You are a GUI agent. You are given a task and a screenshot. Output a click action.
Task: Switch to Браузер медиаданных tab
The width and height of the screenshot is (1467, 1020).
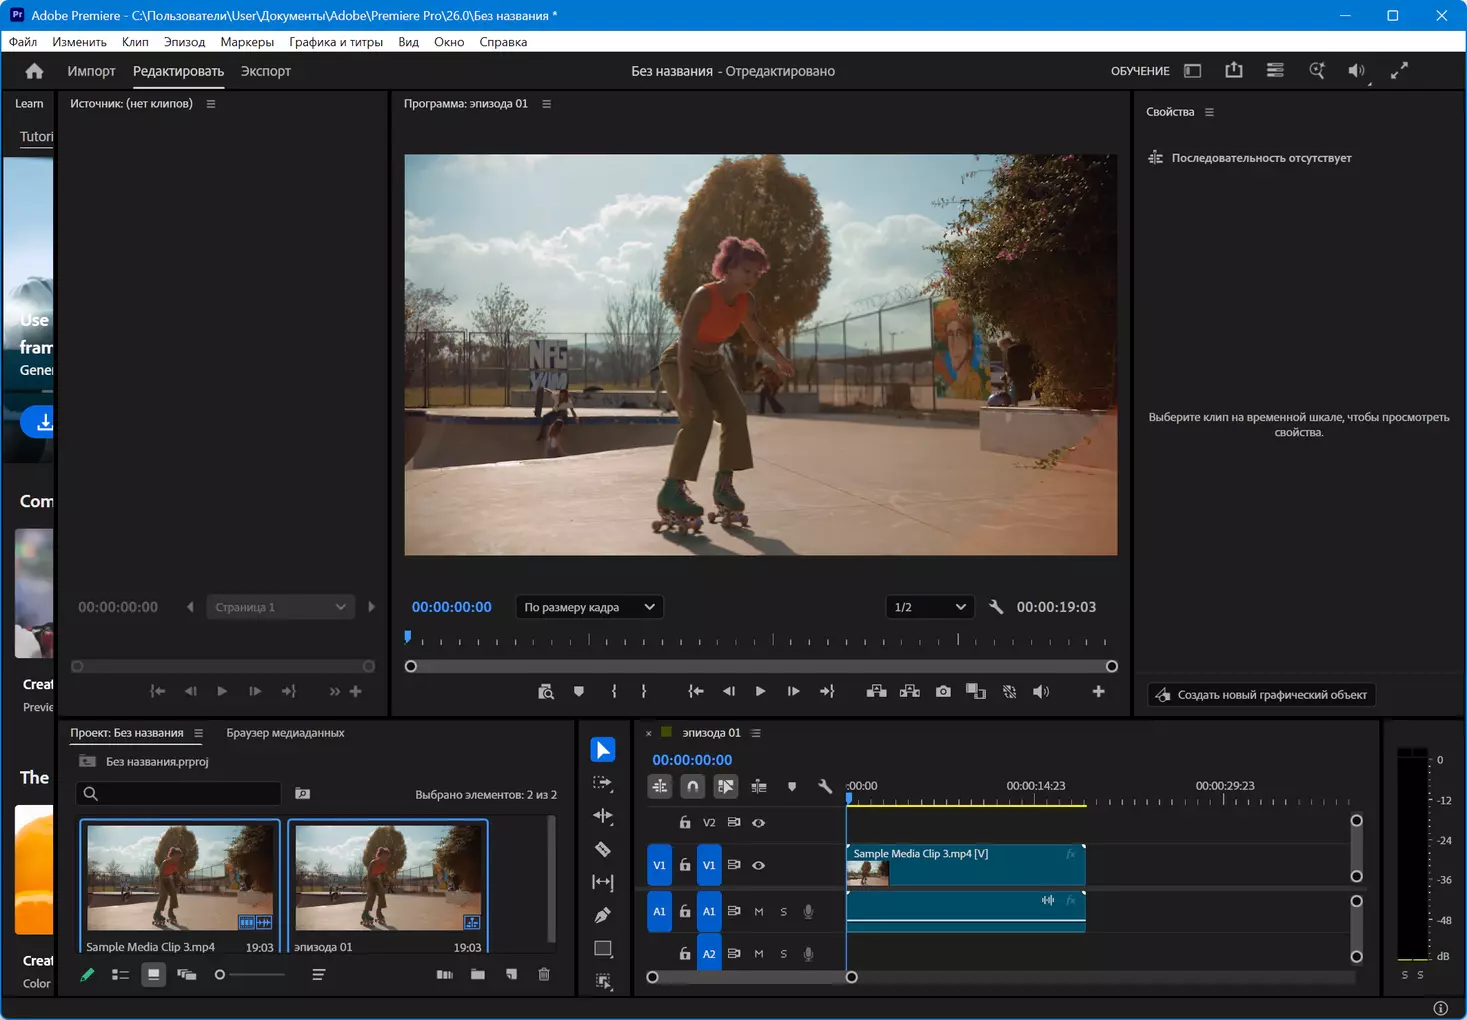285,733
